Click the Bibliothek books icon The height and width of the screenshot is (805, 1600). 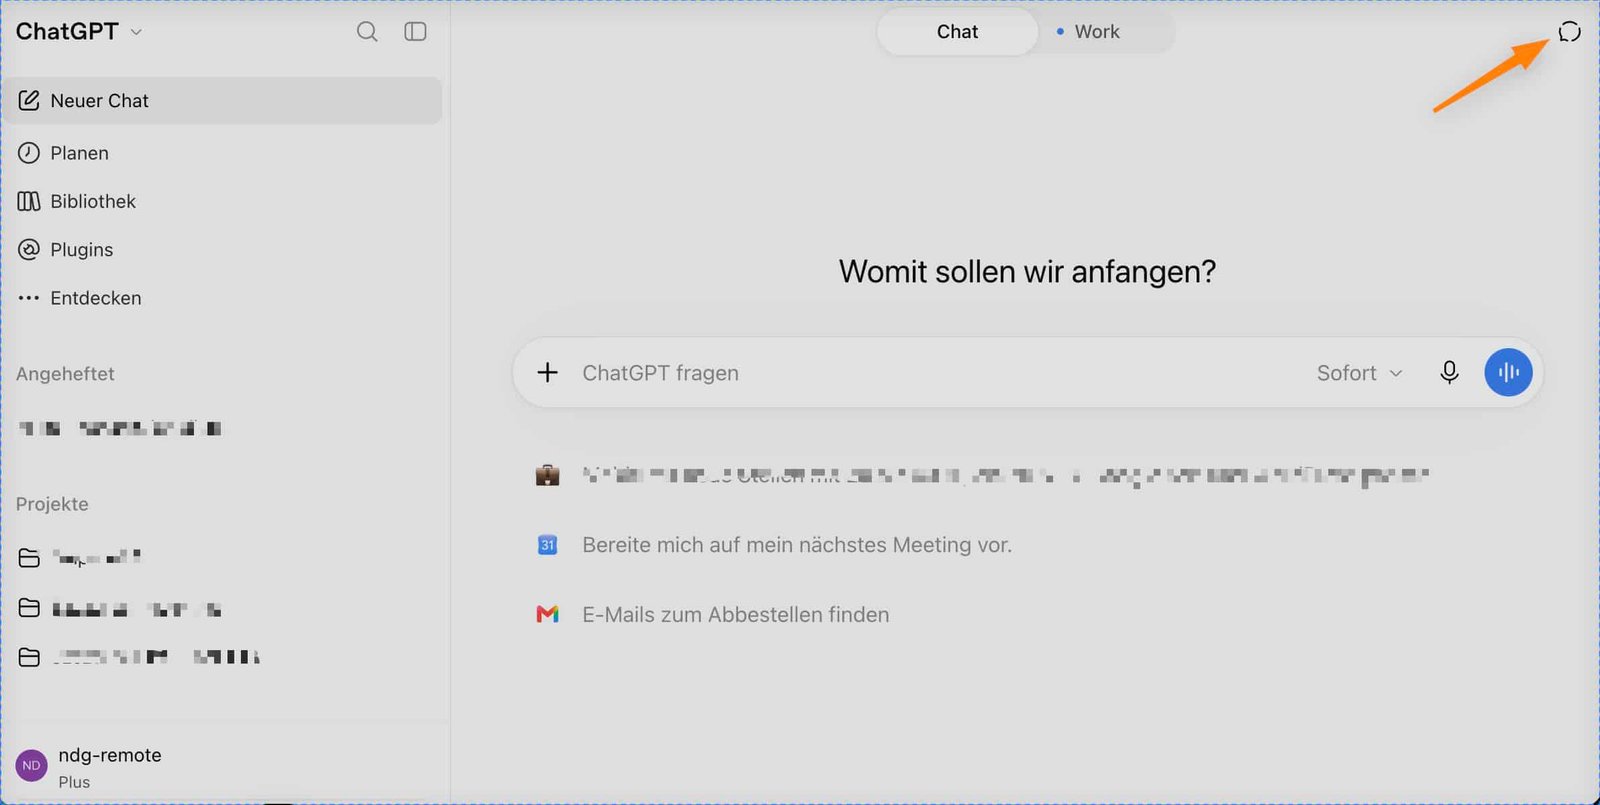(29, 201)
